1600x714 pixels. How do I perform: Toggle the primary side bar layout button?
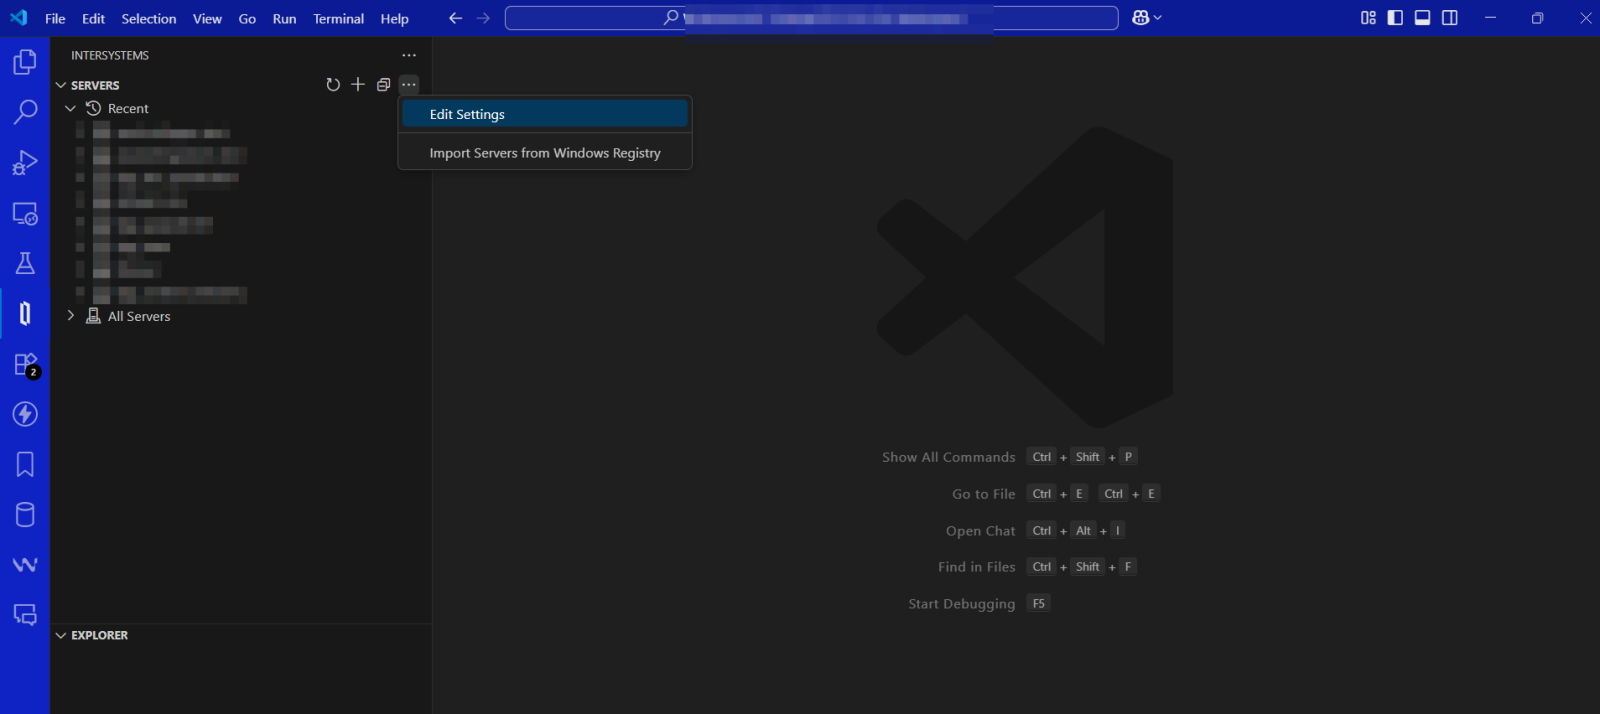(x=1395, y=18)
